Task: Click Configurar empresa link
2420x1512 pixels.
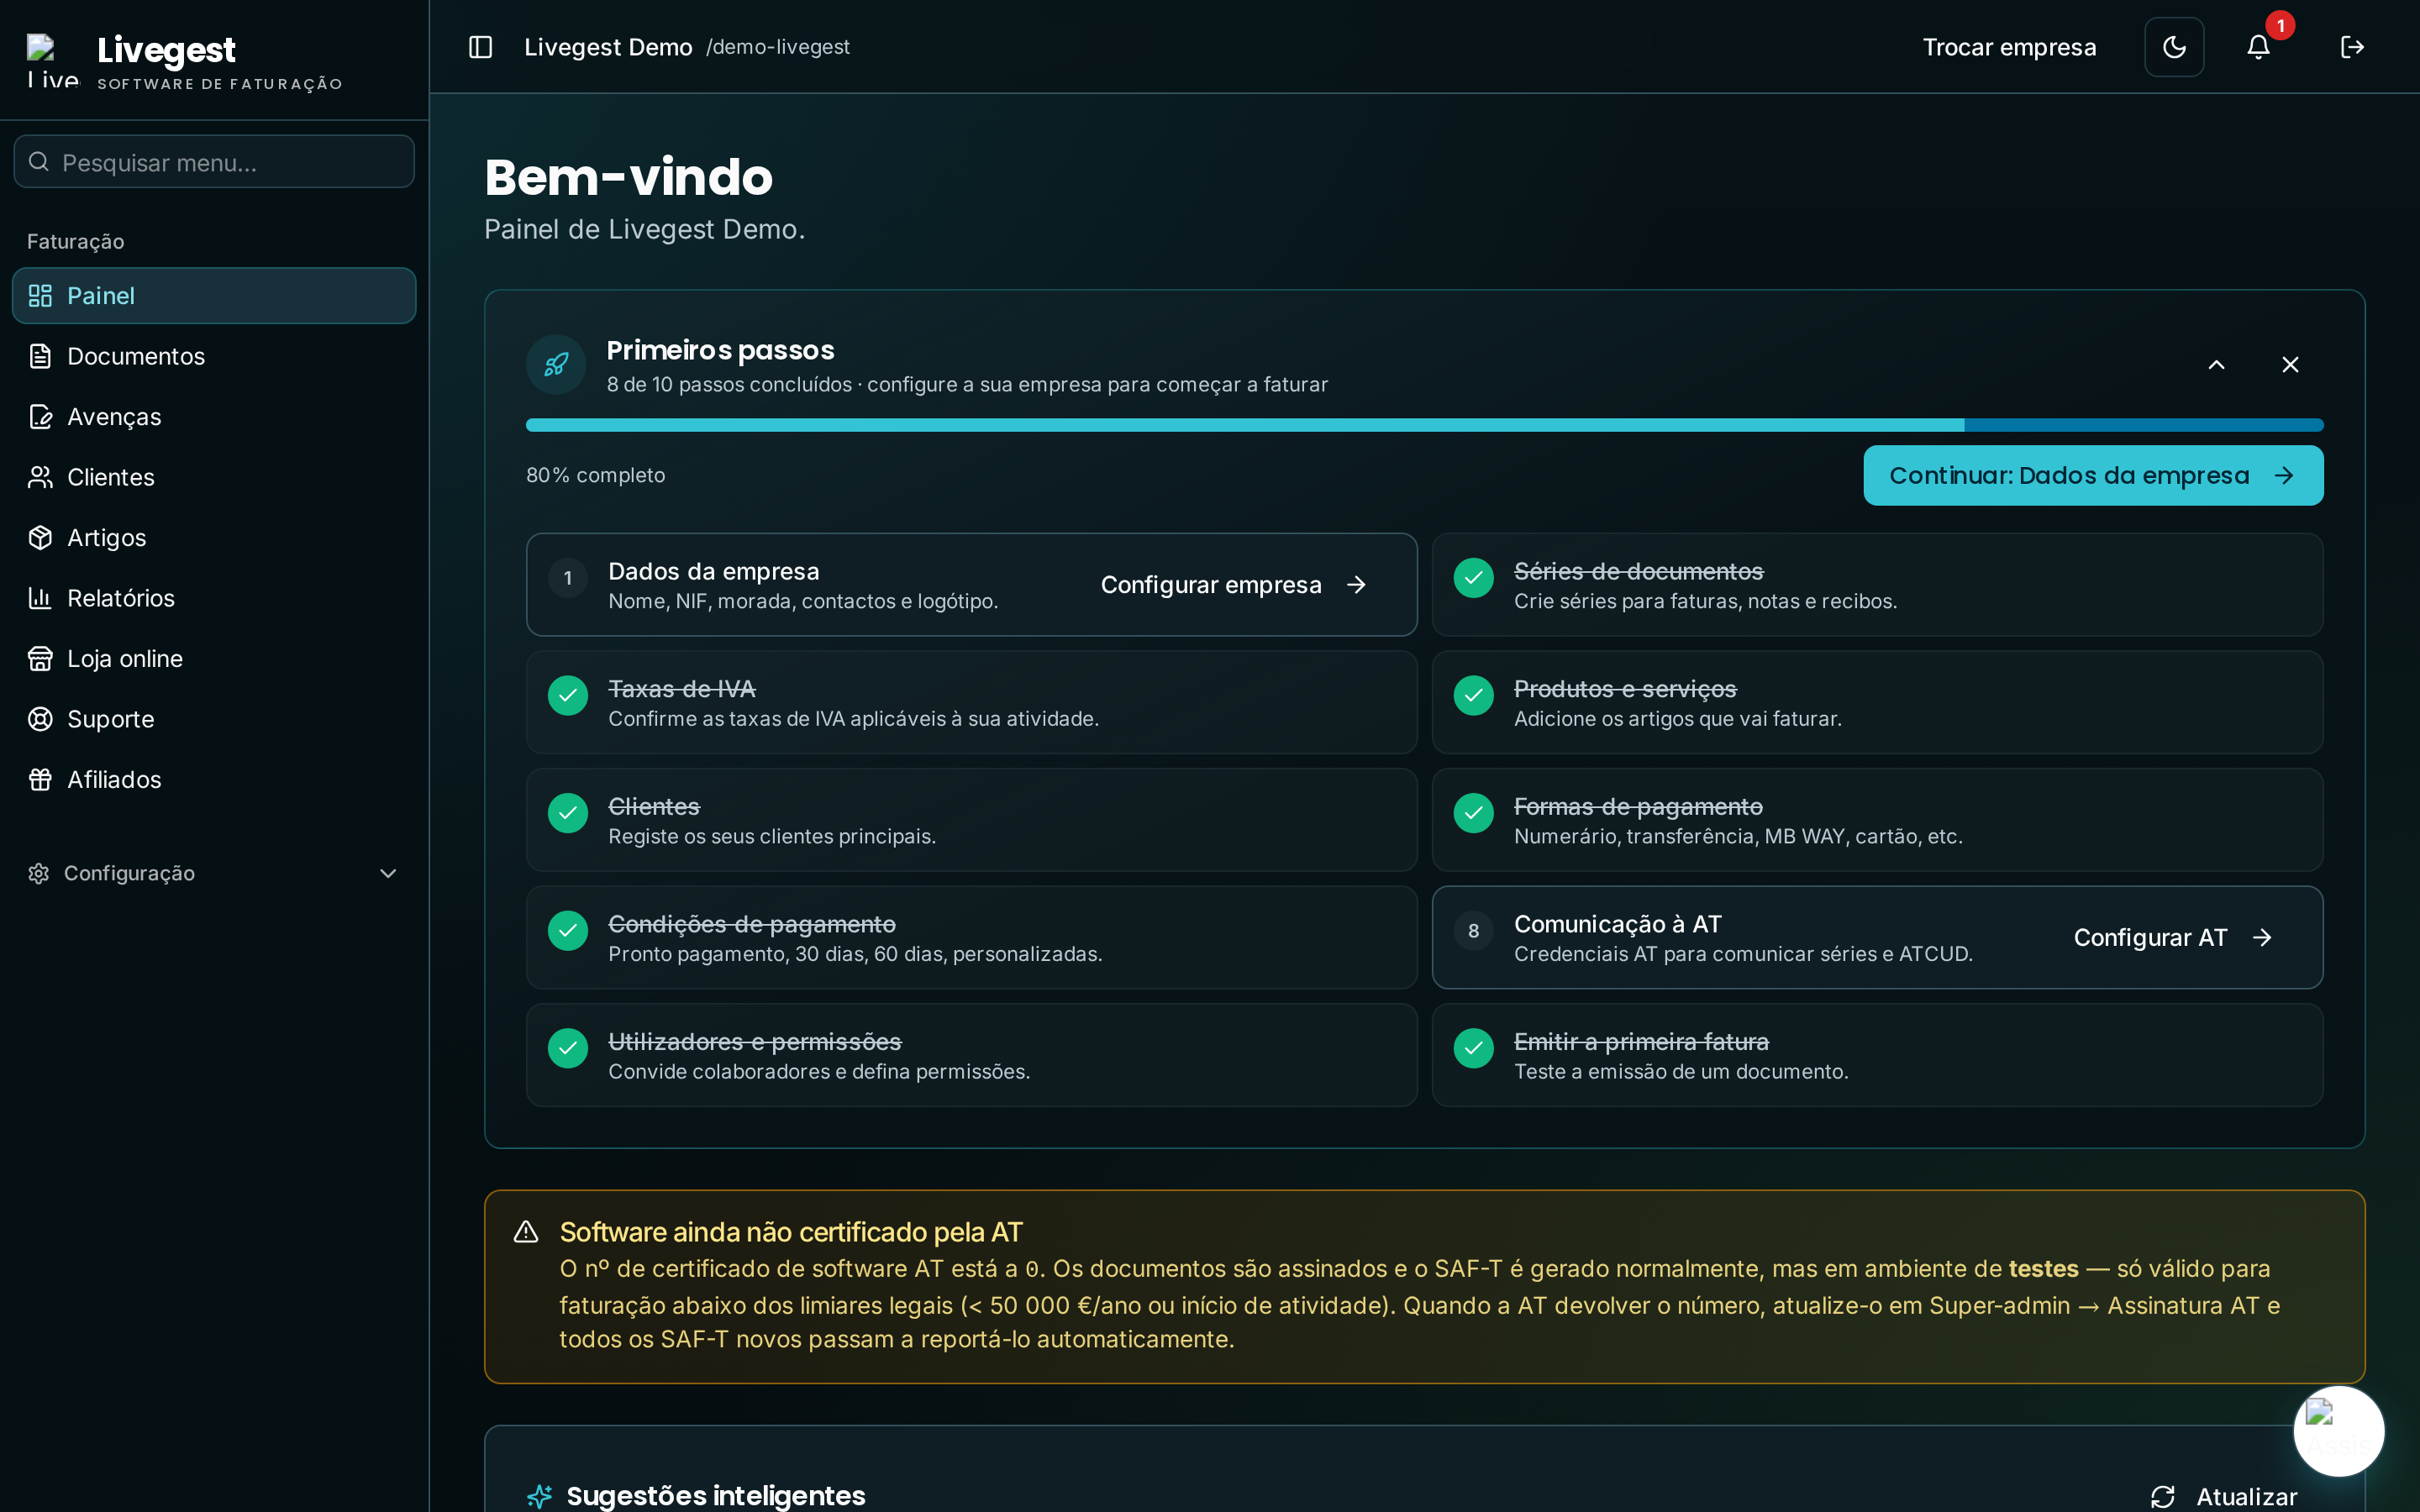Action: click(x=1234, y=584)
